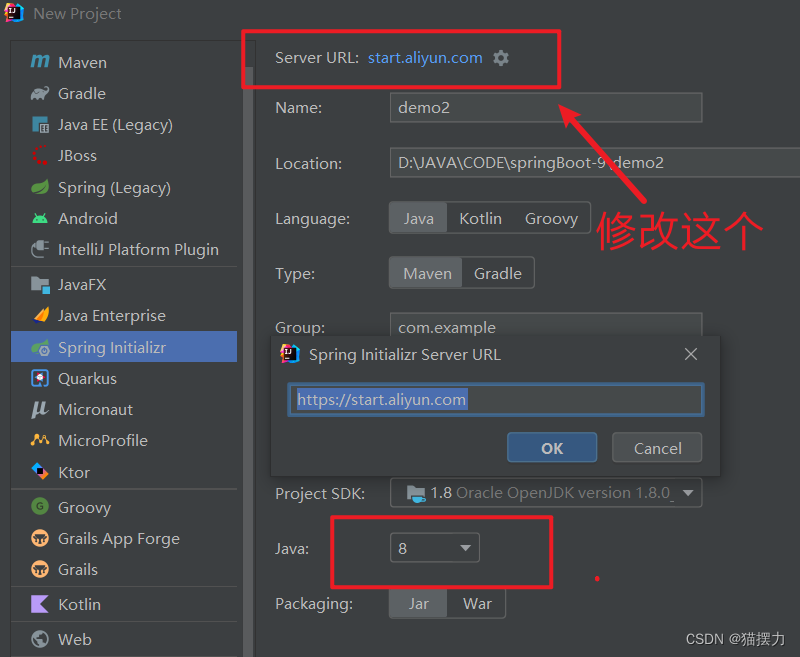Select War packaging
The image size is (800, 657).
[x=477, y=603]
